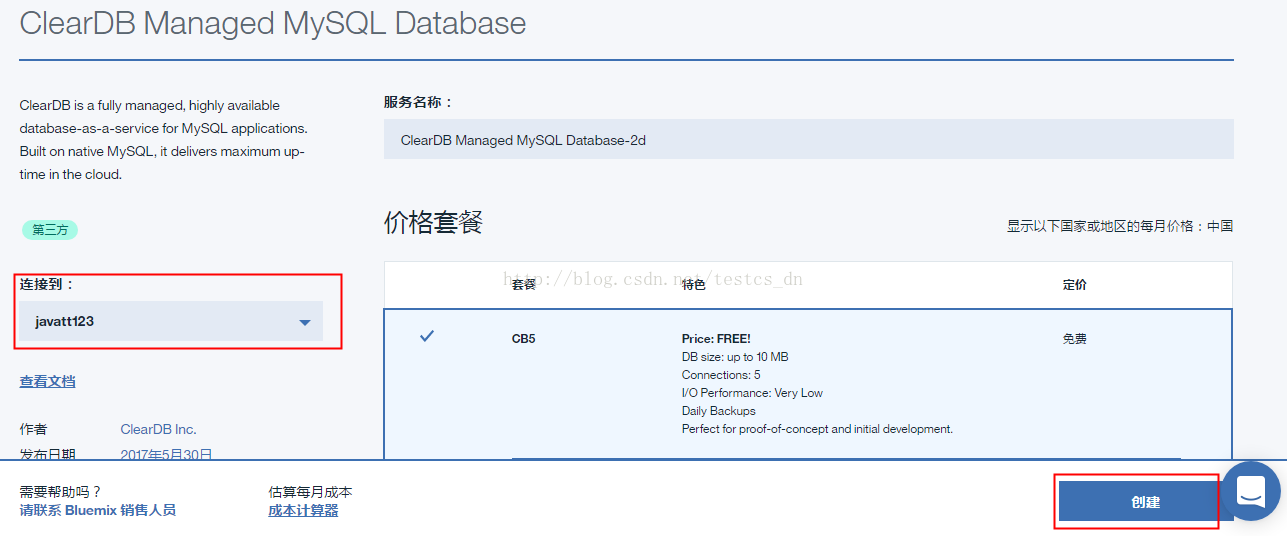Click the 连接到 label
Screen dimensions: 1287x536
[47, 284]
